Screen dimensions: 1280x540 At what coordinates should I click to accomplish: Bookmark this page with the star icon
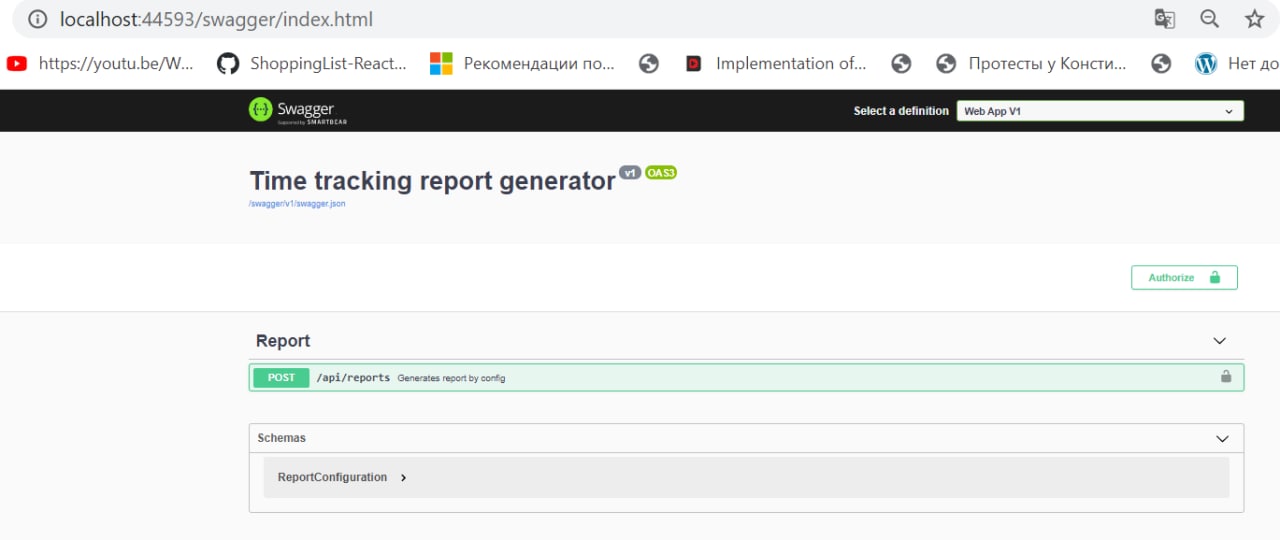point(1254,19)
